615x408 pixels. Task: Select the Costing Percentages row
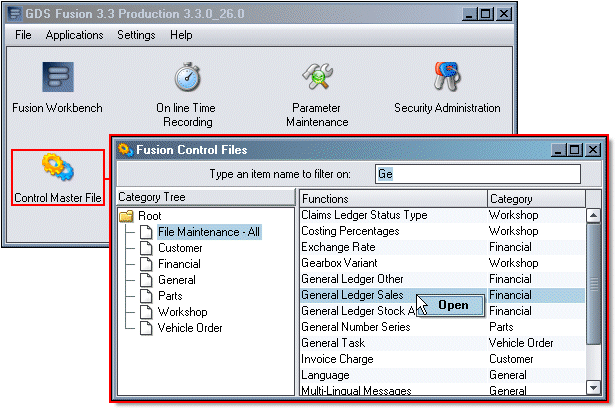442,231
